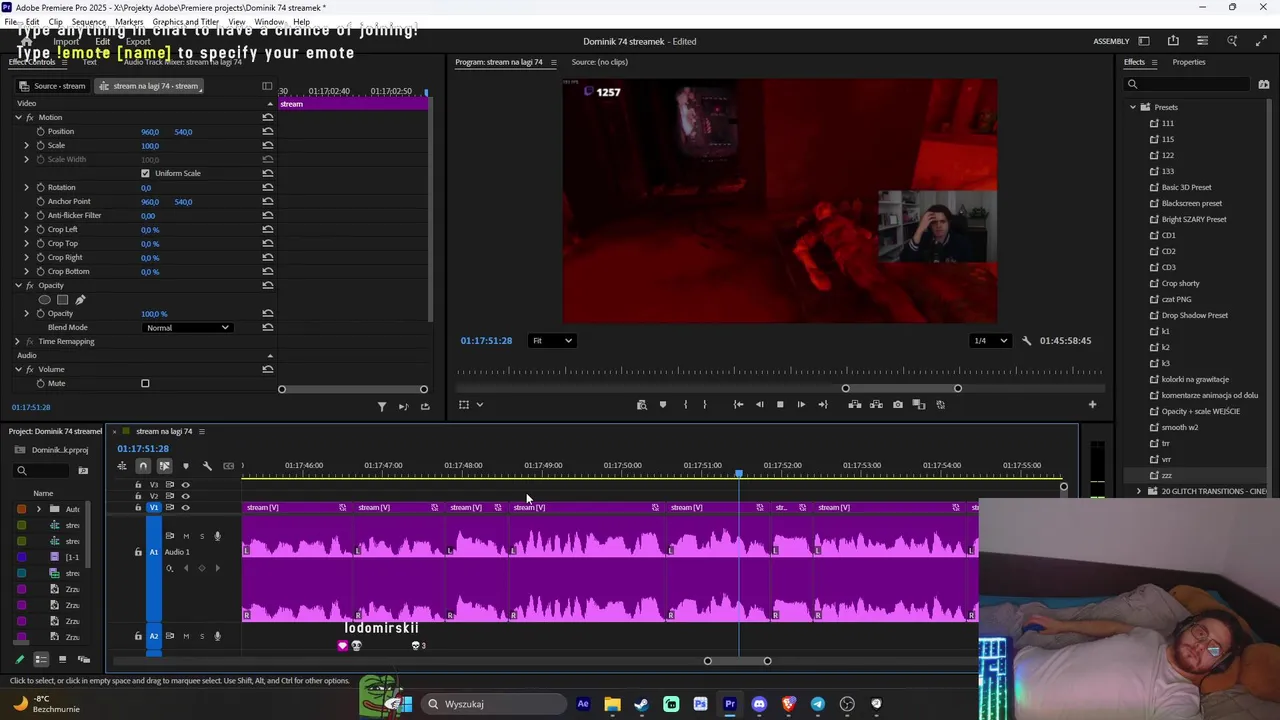Add a marker from timeline header
1280x720 pixels.
[x=185, y=466]
